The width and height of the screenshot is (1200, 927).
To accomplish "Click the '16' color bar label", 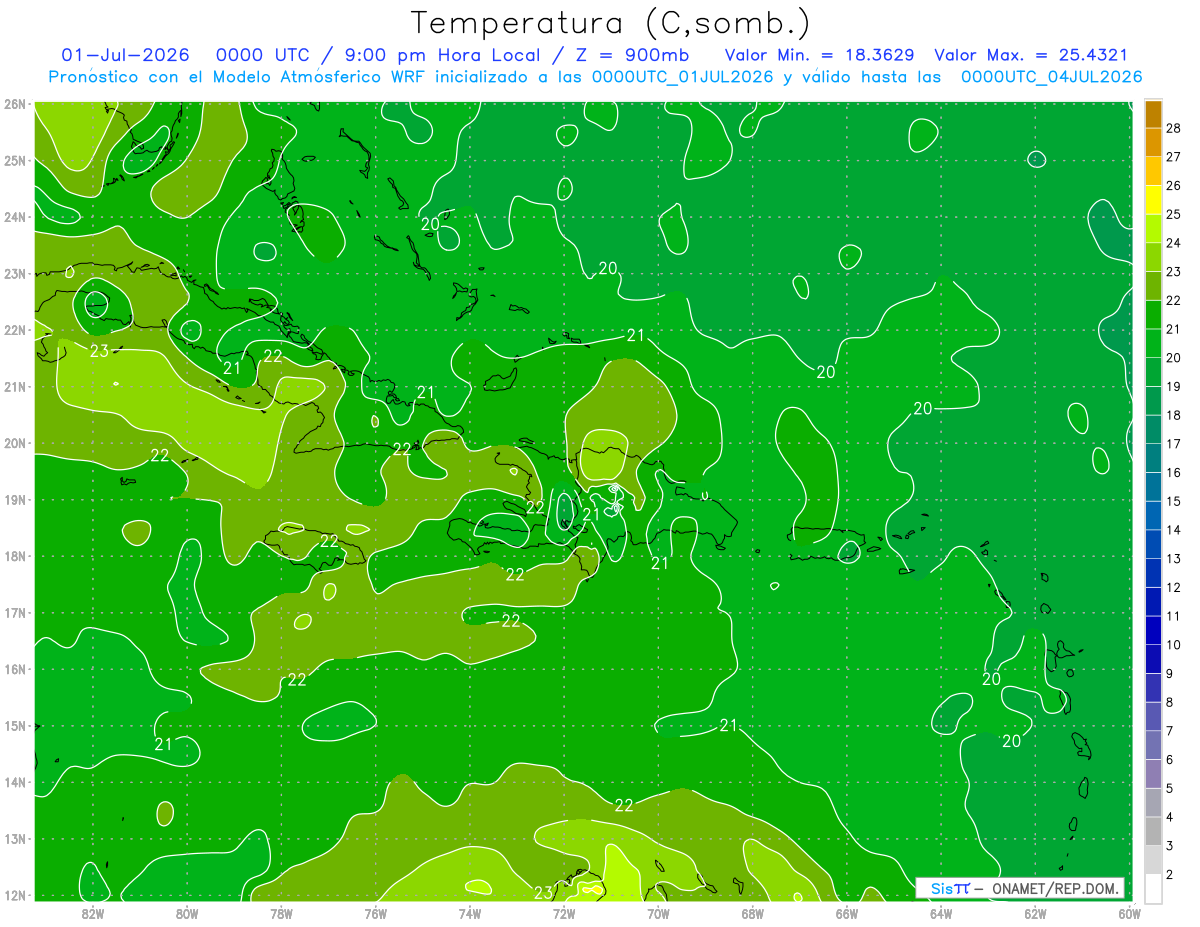I will coord(1174,472).
